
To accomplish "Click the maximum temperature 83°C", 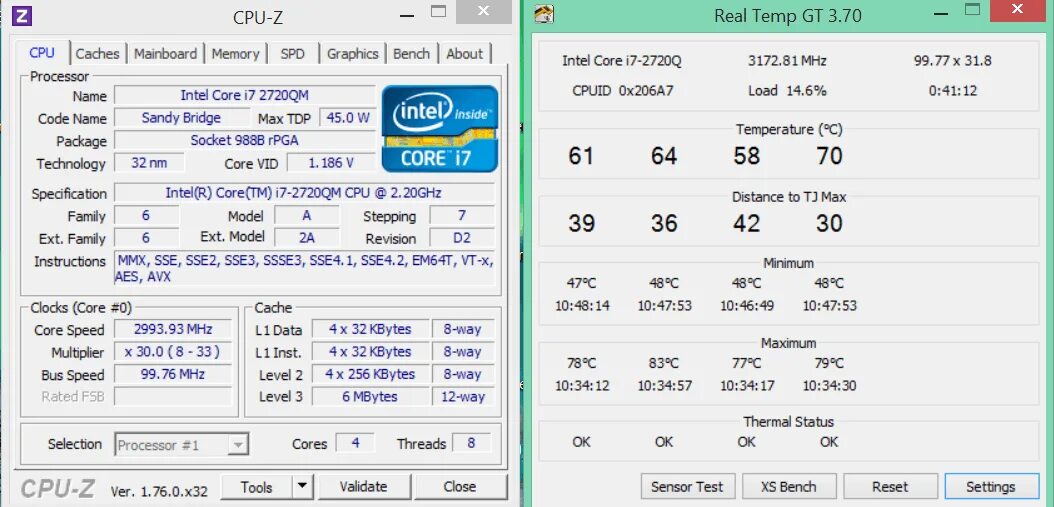I will pos(664,363).
